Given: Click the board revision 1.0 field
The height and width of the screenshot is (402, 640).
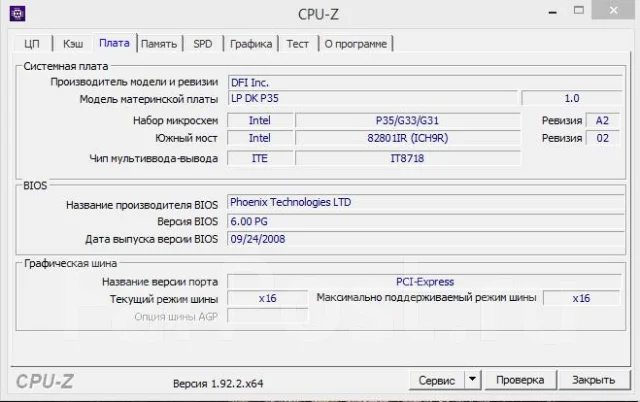Looking at the screenshot, I should point(572,98).
